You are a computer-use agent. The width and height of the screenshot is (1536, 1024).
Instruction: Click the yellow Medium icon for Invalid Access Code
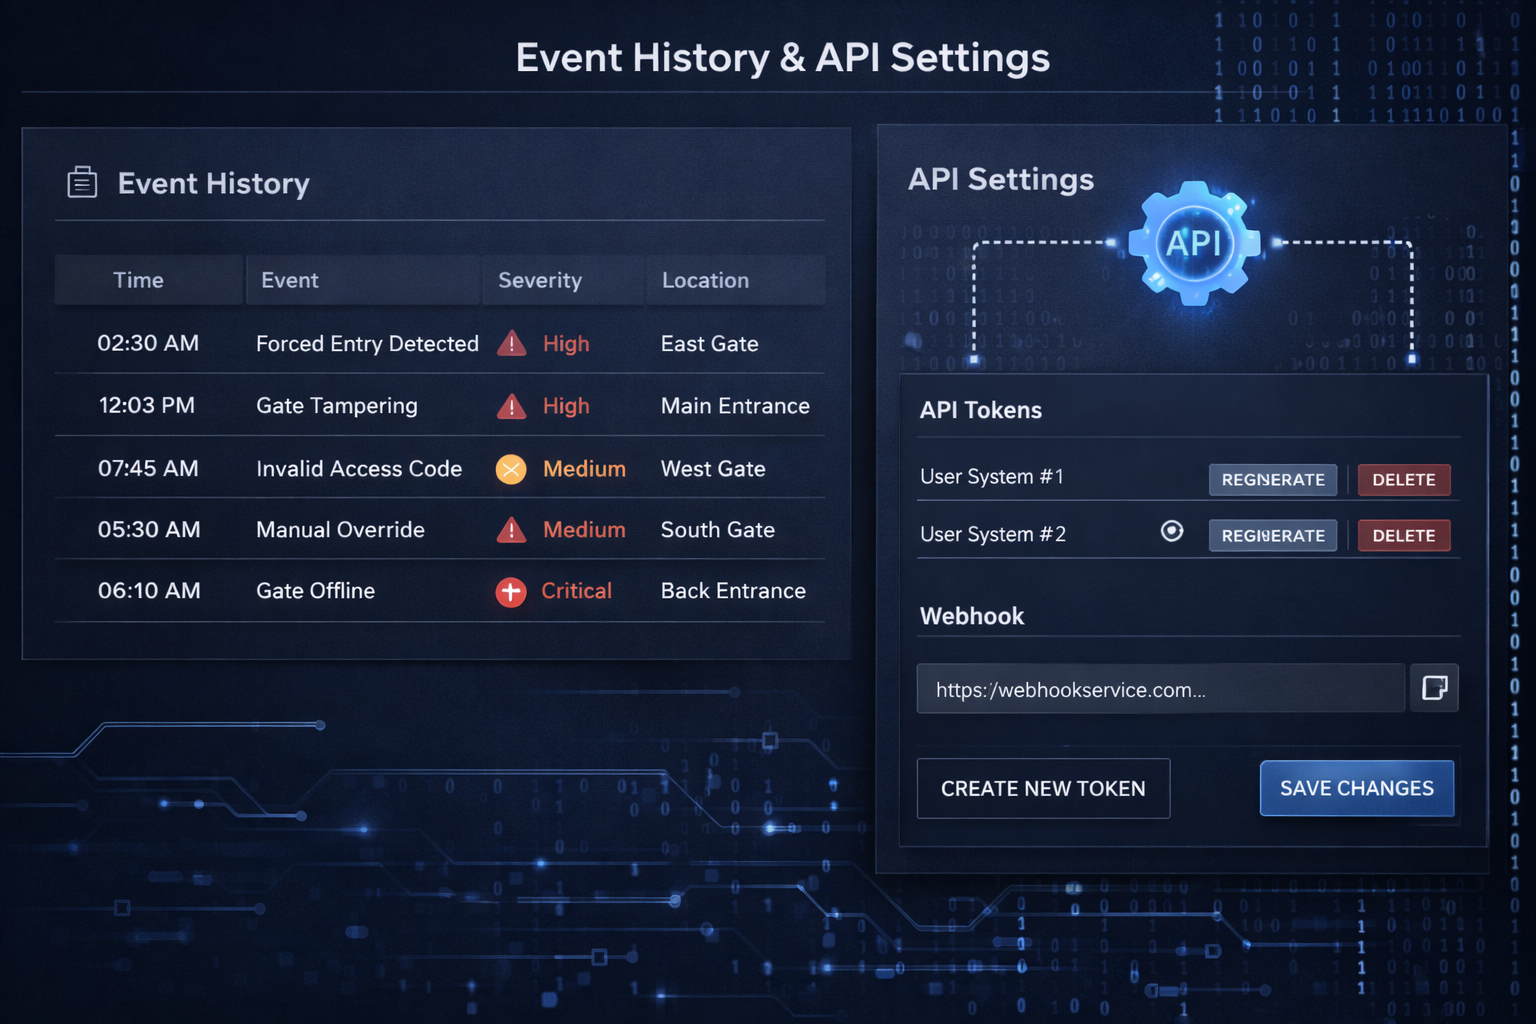(511, 468)
